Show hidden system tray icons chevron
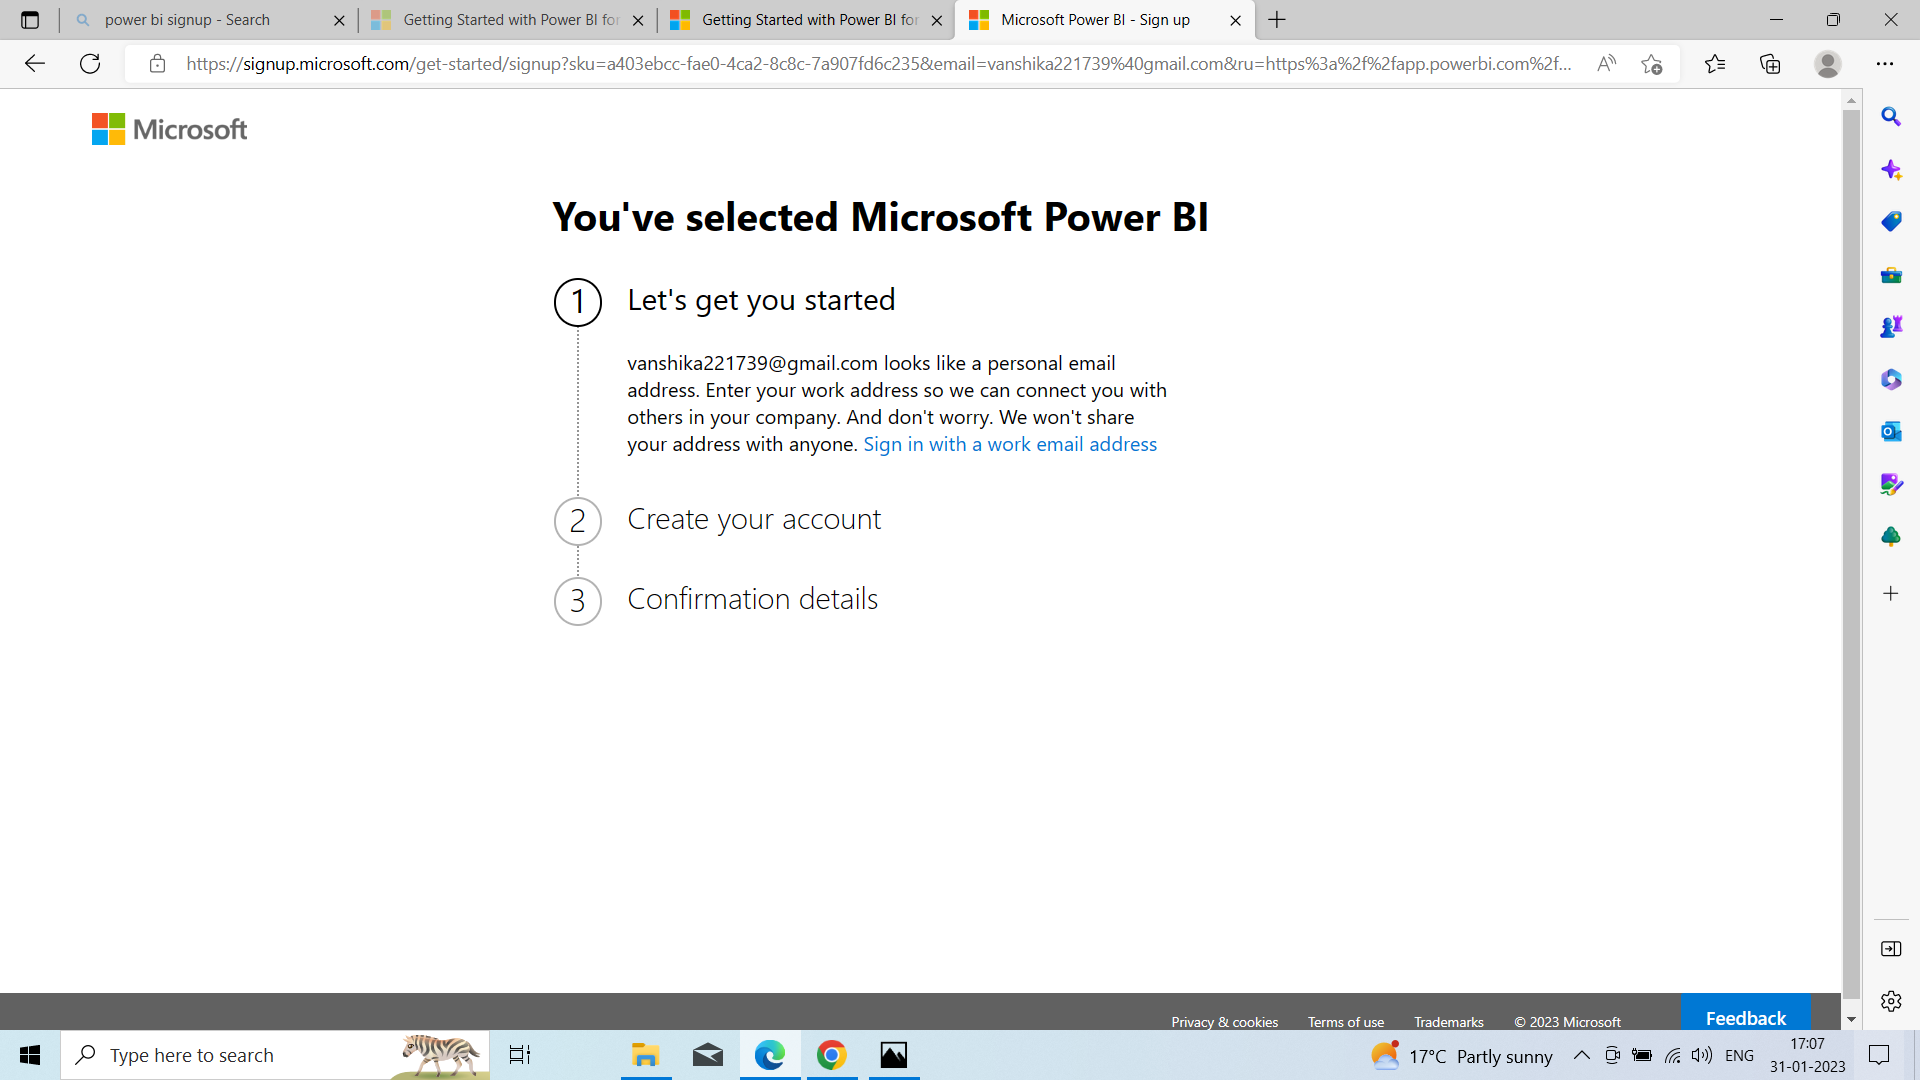 [x=1581, y=1055]
